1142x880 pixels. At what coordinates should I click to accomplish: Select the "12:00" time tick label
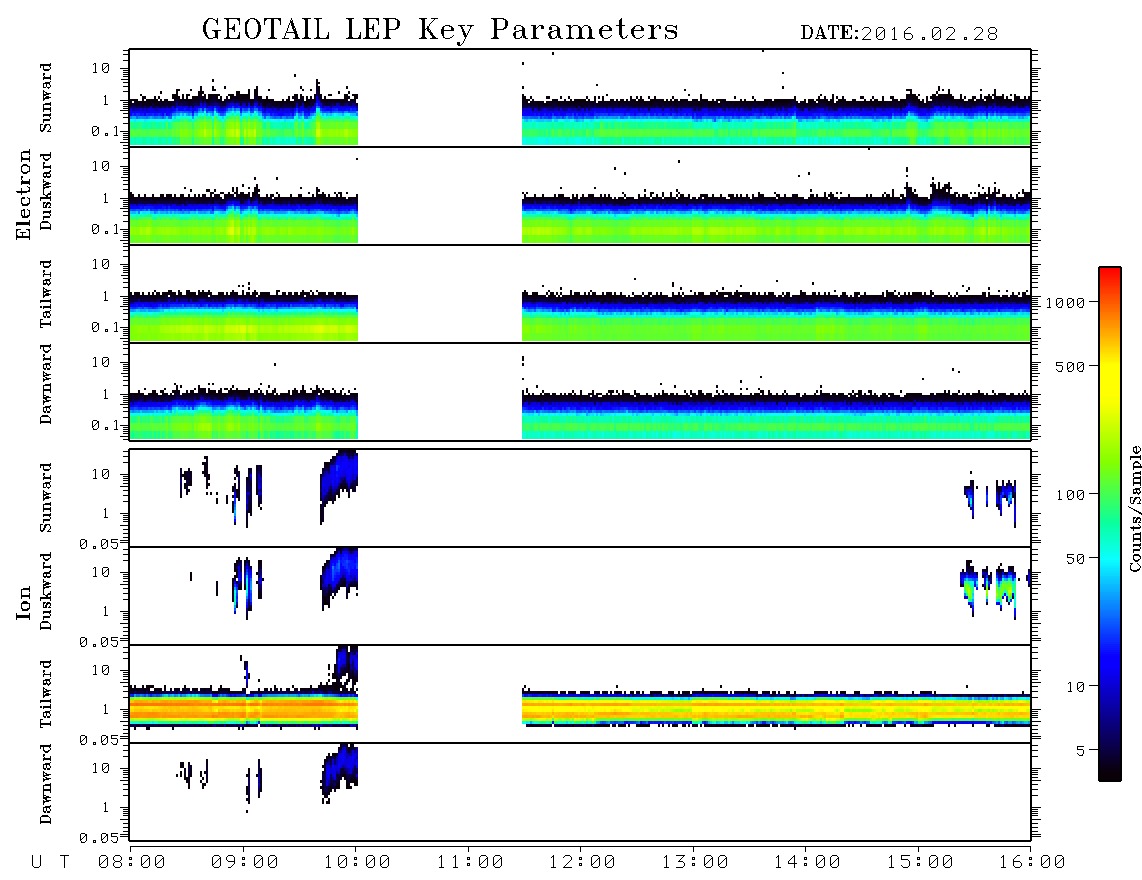[582, 863]
